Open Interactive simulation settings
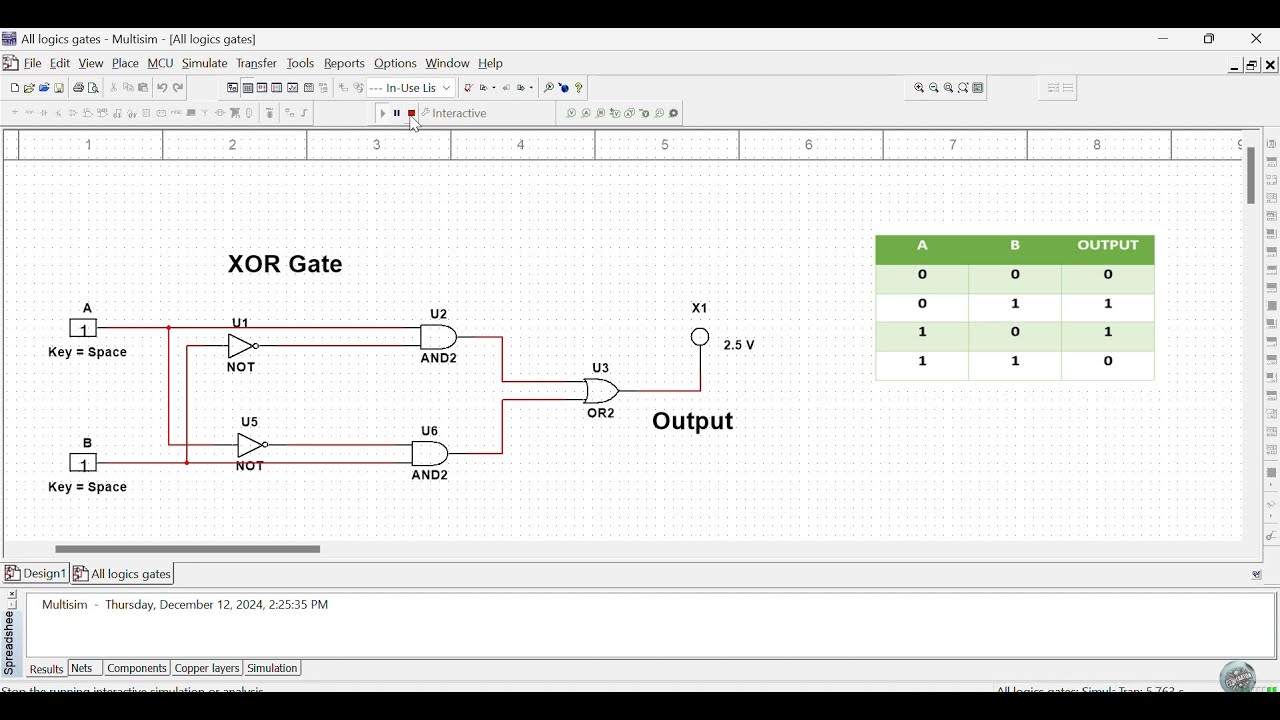 455,113
